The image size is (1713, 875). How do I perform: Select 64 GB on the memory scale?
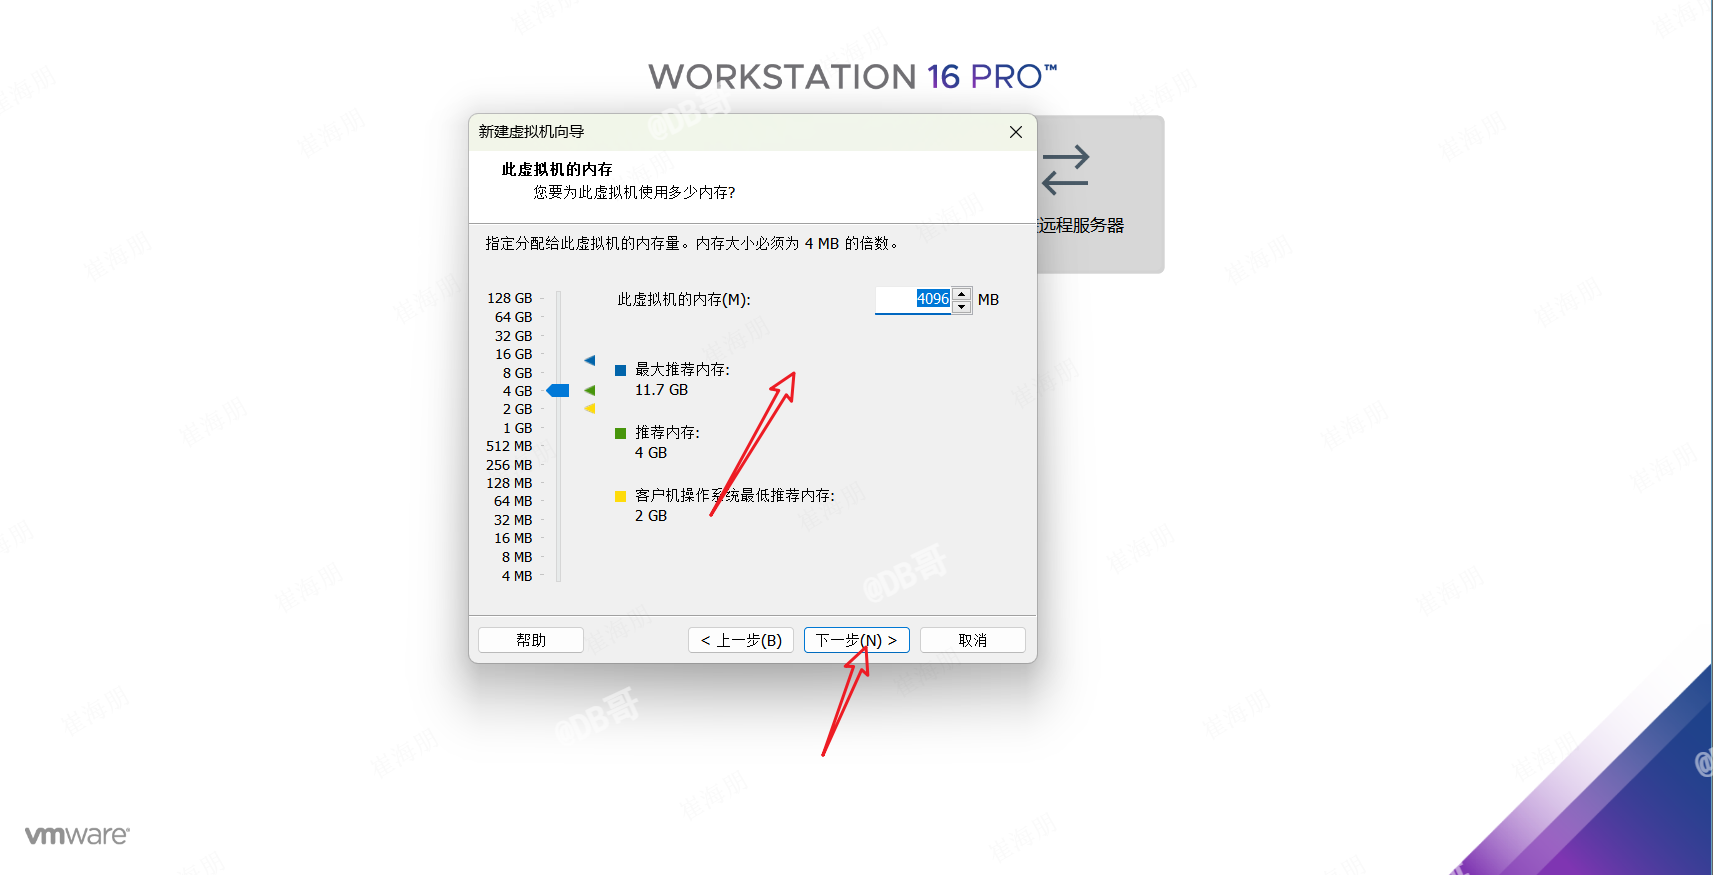point(514,317)
